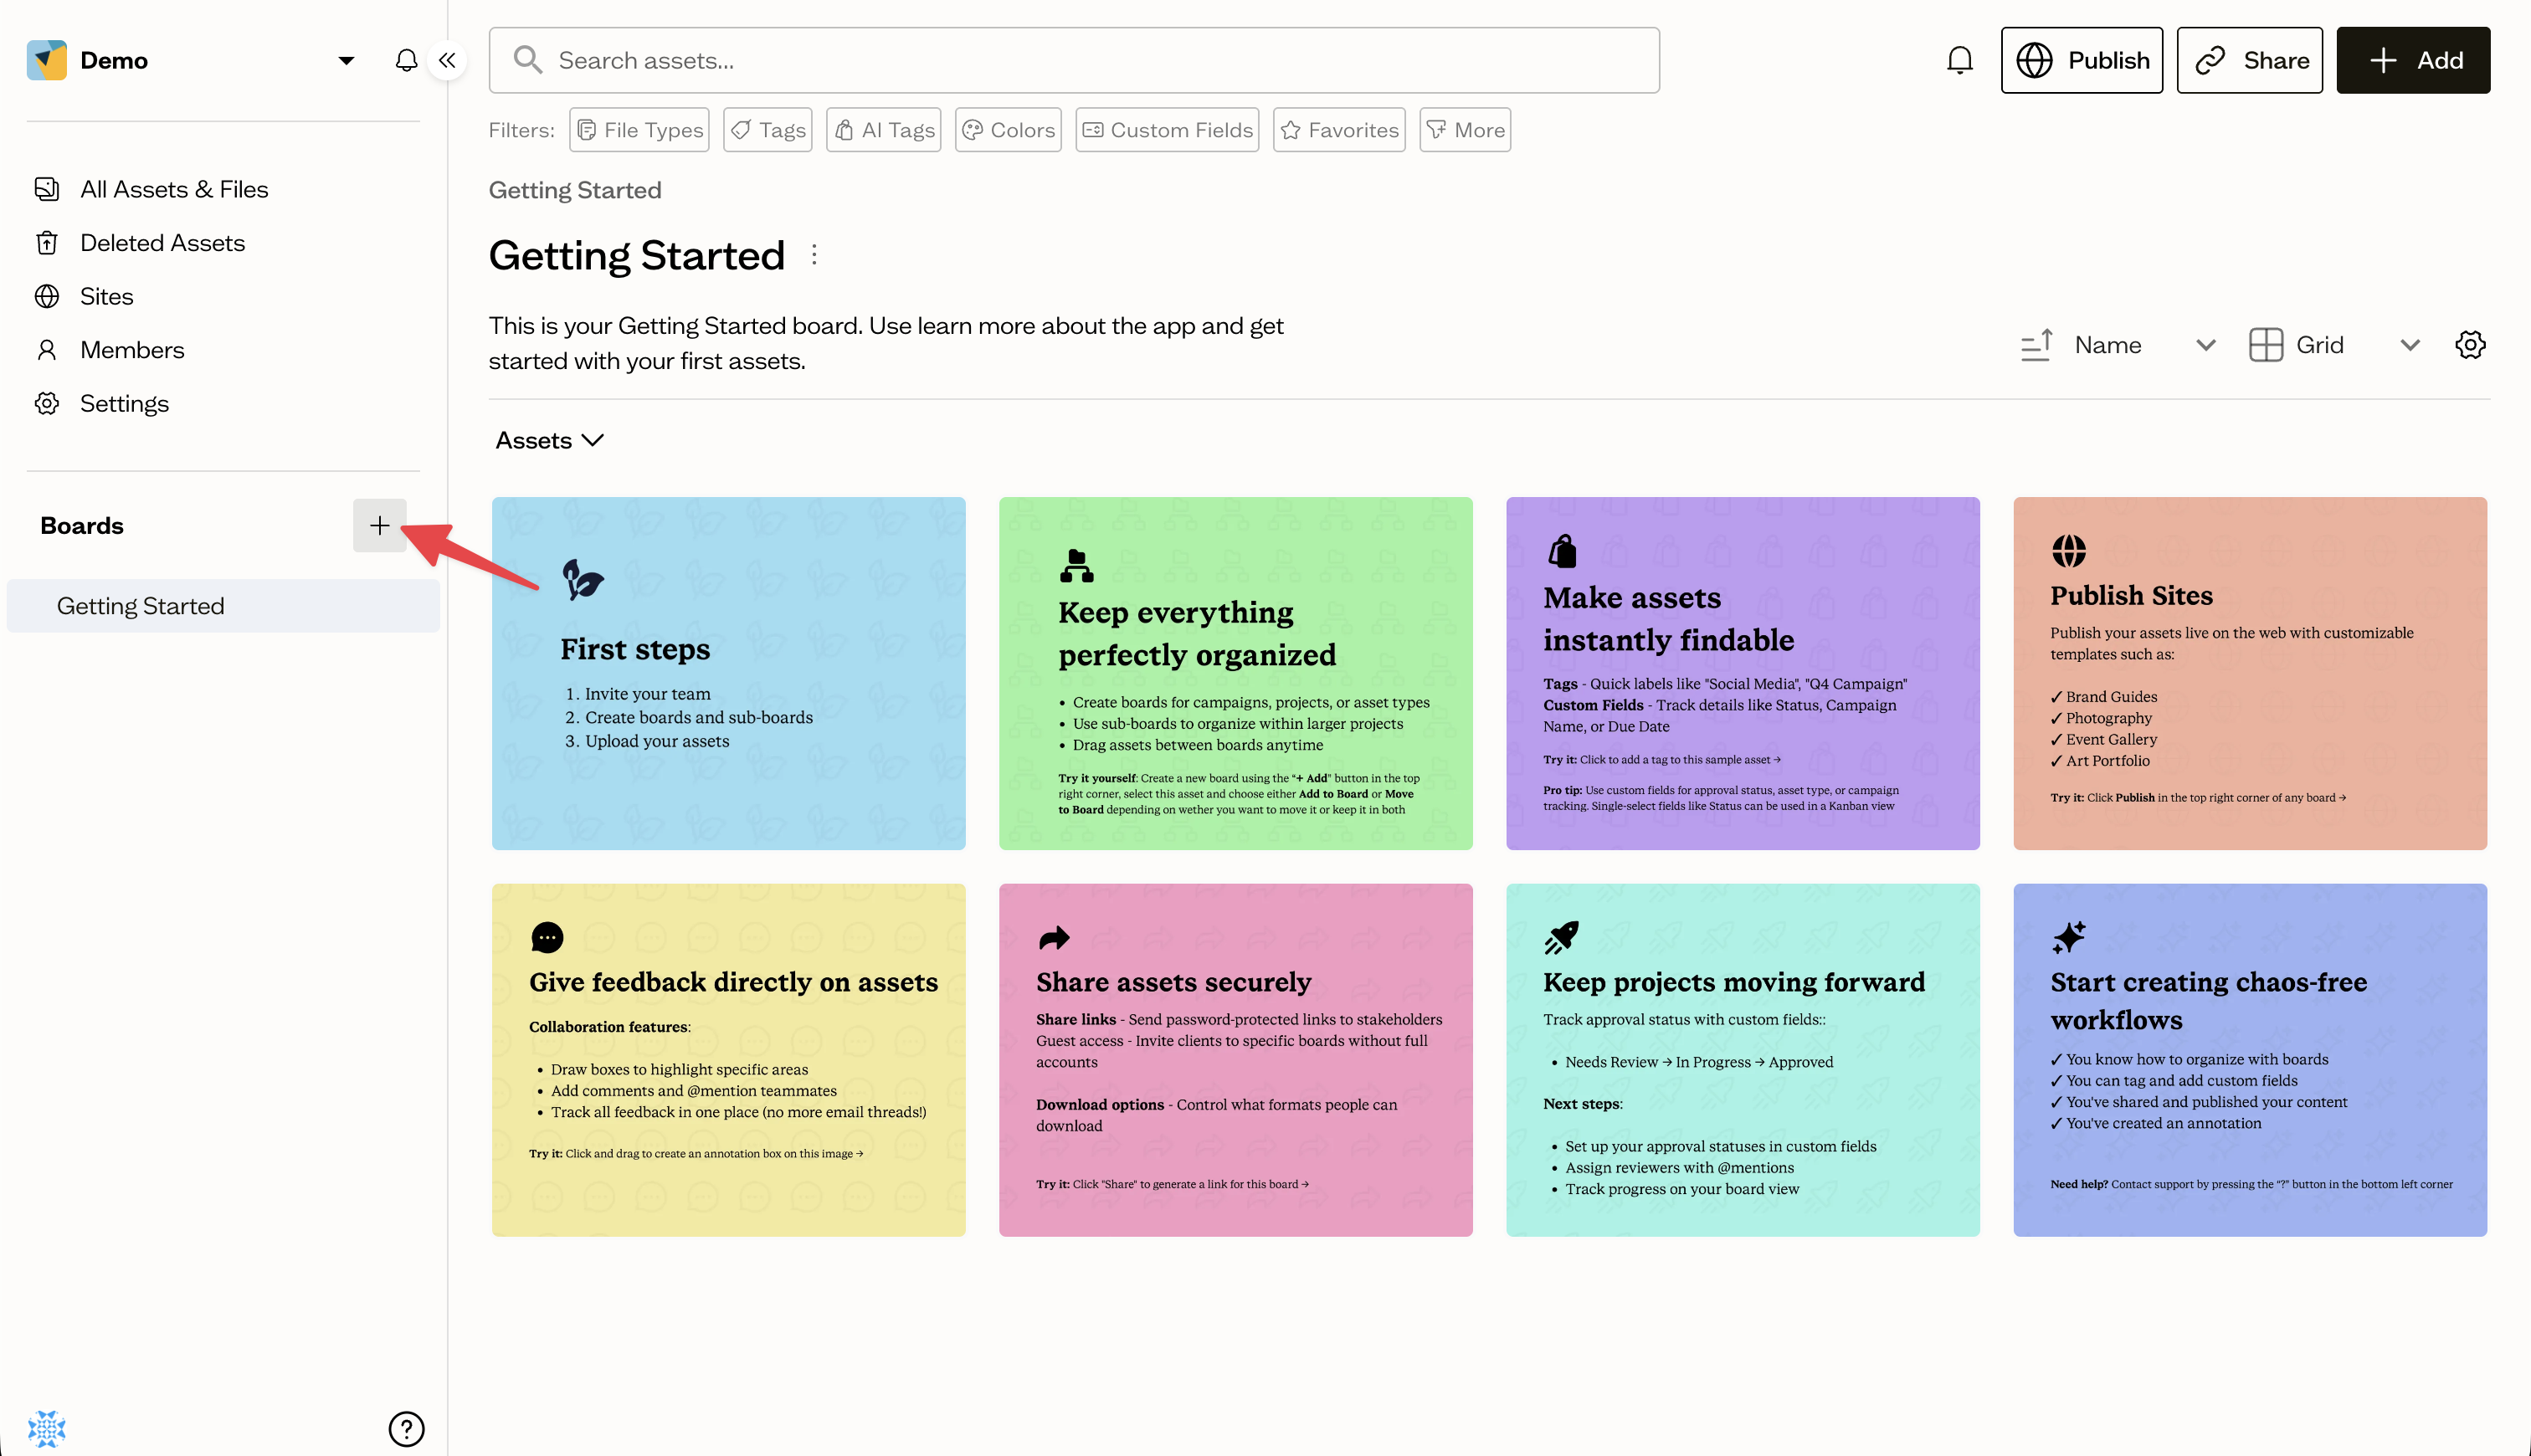This screenshot has height=1456, width=2531.
Task: Click the Share button
Action: [2249, 60]
